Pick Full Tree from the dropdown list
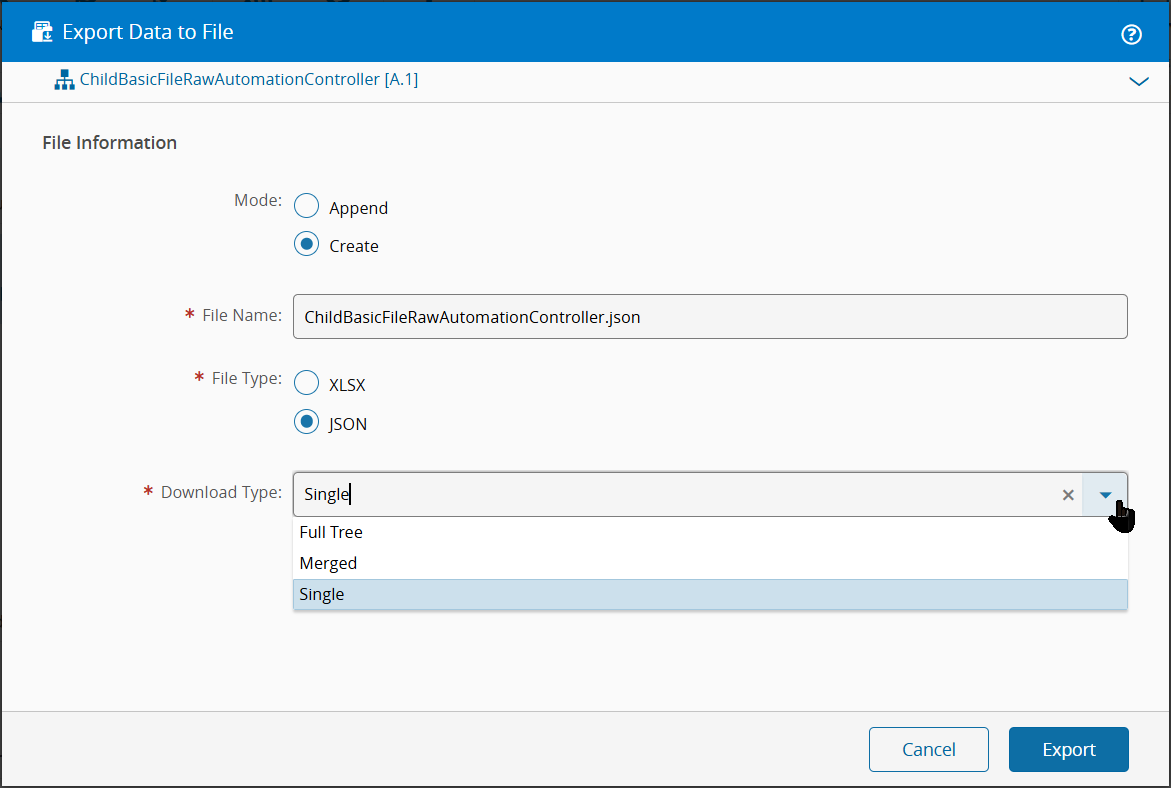This screenshot has width=1171, height=788. pos(331,532)
